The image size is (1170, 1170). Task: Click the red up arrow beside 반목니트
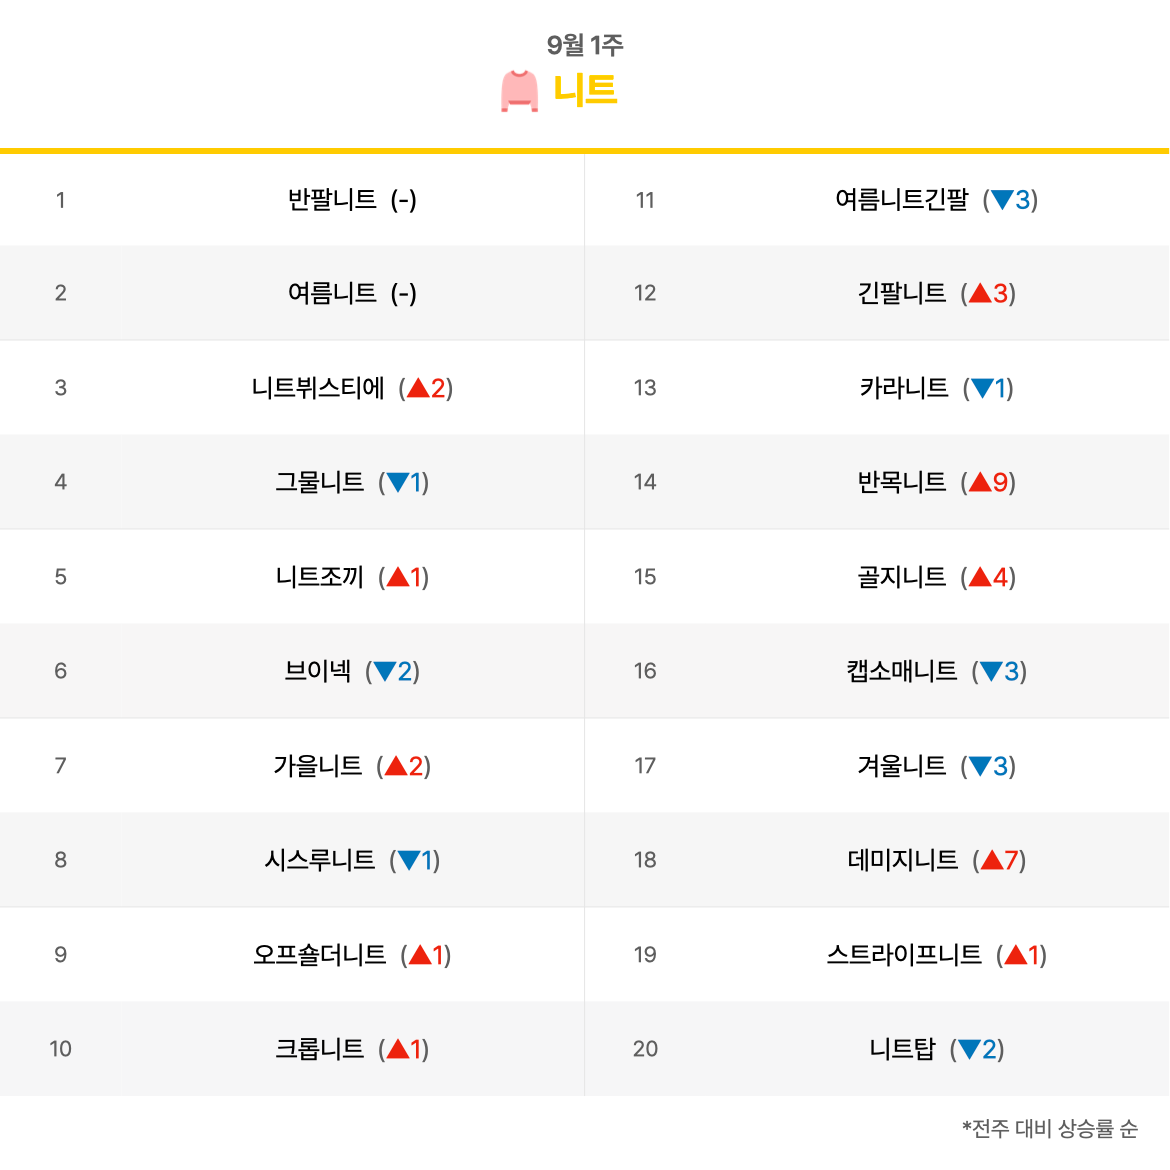(980, 483)
